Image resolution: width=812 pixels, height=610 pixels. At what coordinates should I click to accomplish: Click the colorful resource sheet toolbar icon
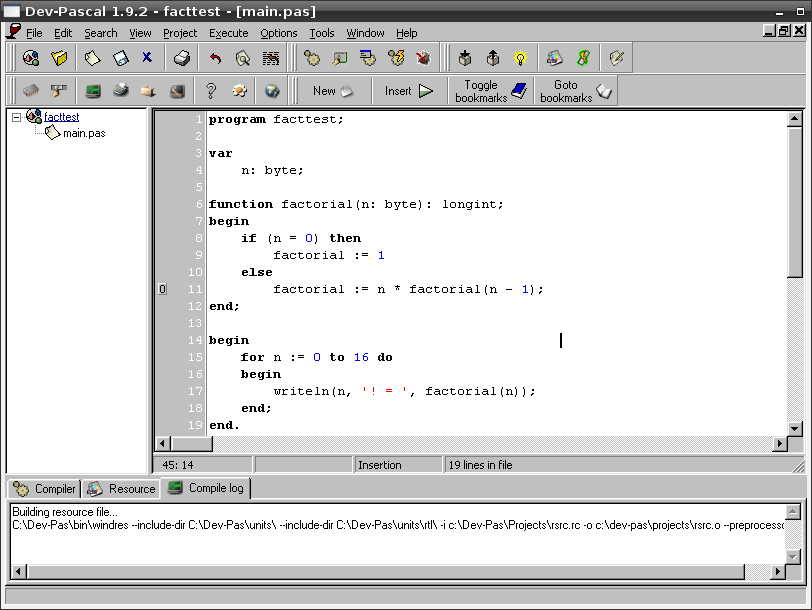(555, 58)
